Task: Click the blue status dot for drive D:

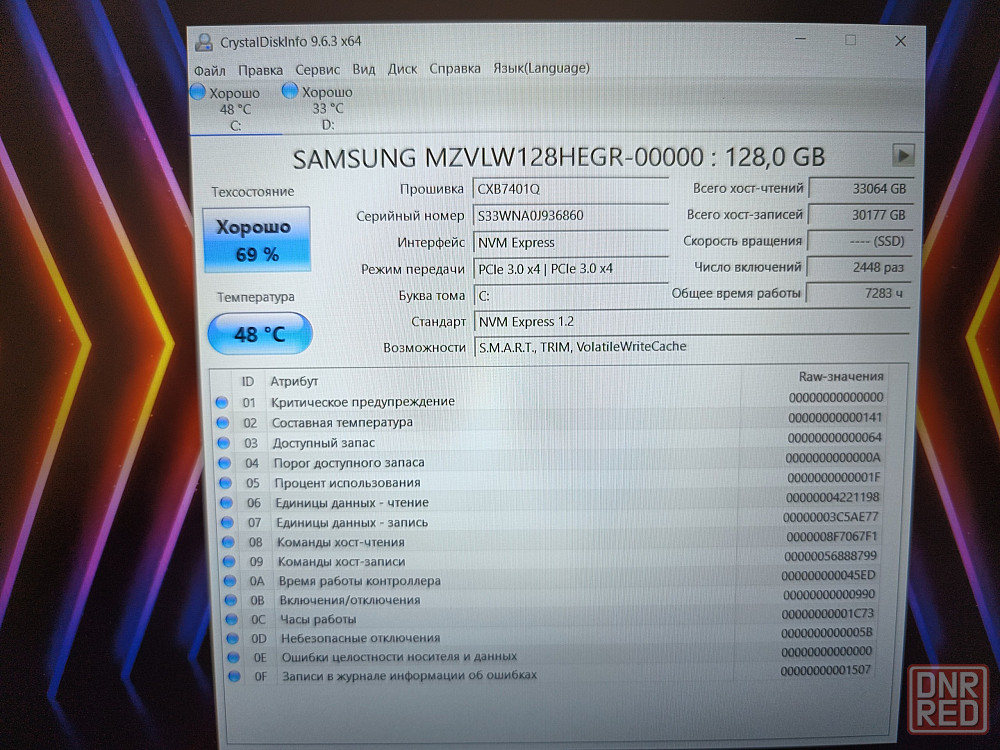Action: [x=290, y=91]
